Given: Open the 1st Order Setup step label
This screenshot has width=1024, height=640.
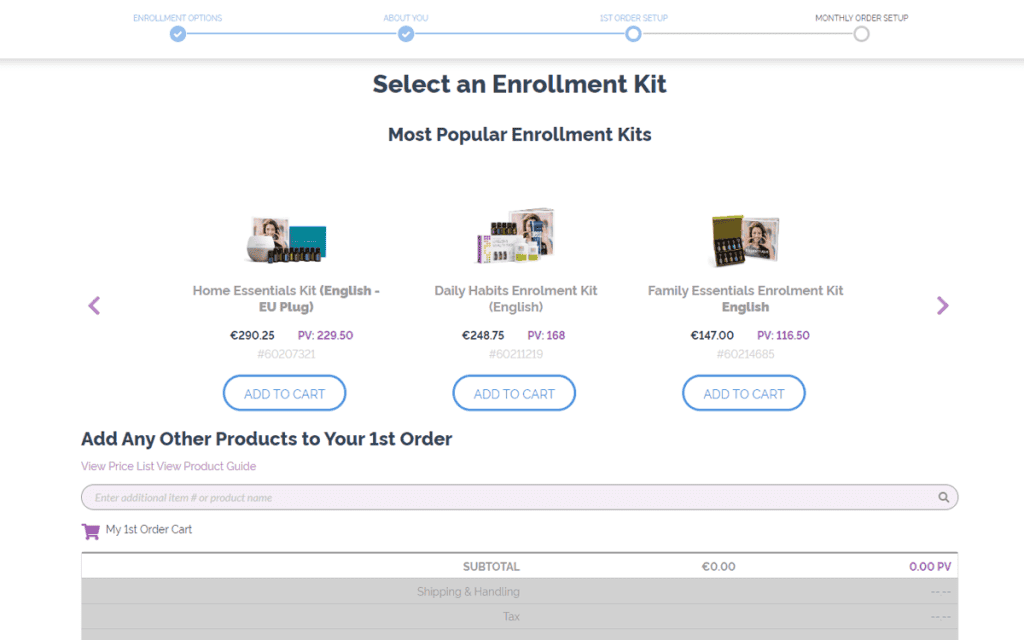Looking at the screenshot, I should (633, 17).
